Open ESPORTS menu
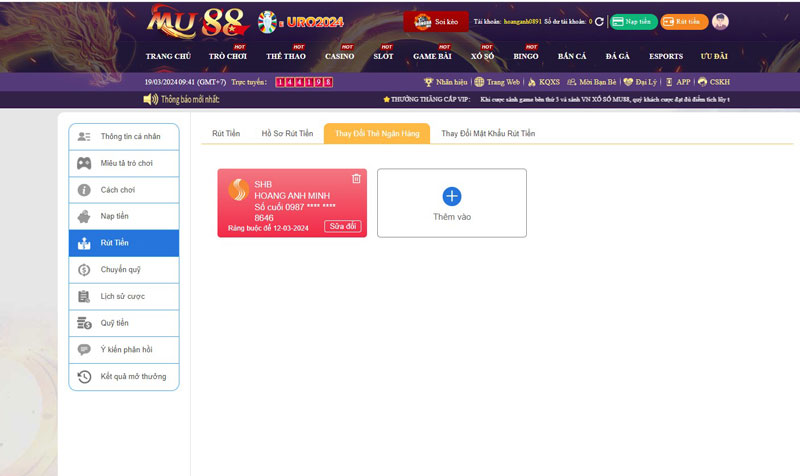The height and width of the screenshot is (476, 800). tap(666, 56)
